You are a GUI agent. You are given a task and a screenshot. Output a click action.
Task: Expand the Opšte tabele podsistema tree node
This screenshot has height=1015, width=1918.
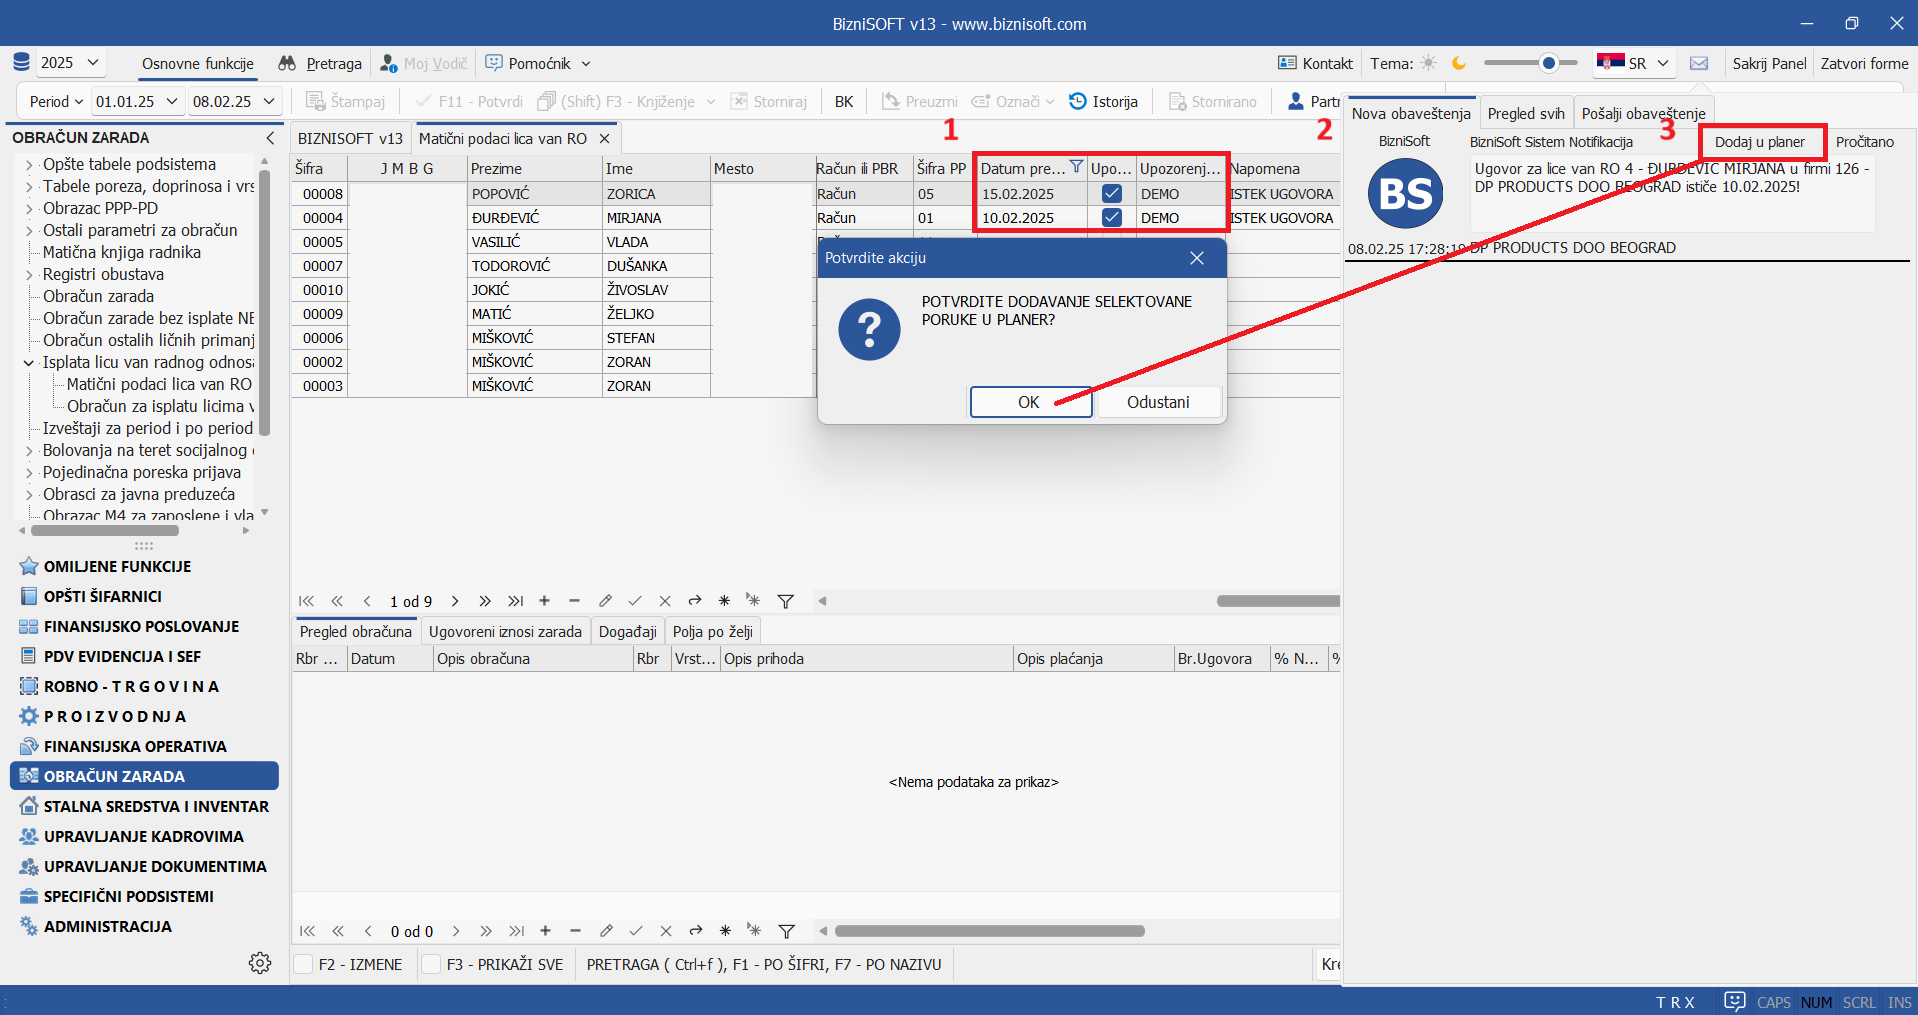(x=29, y=165)
